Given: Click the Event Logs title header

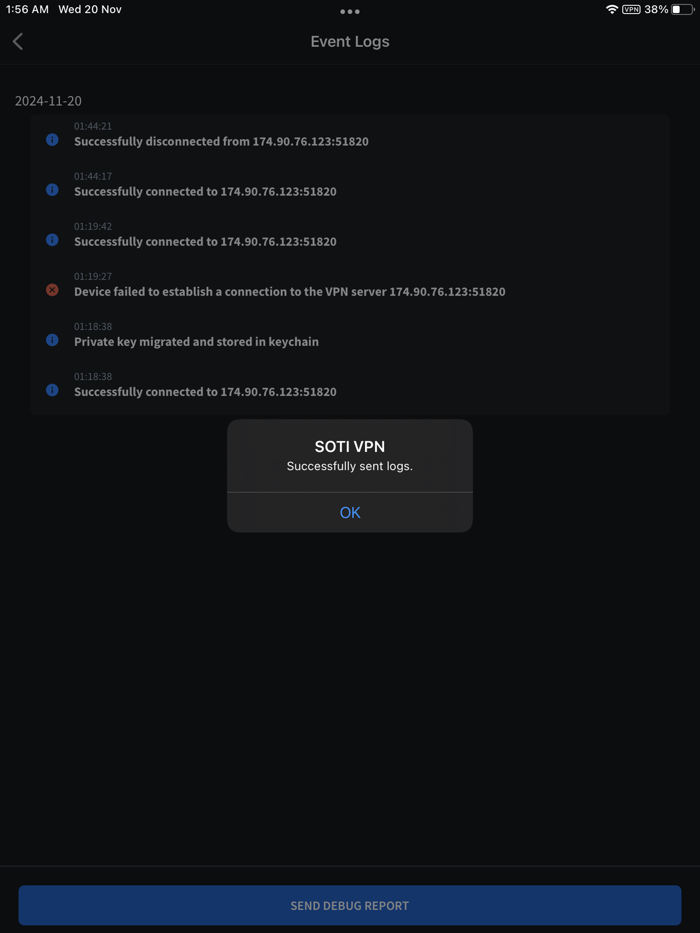Looking at the screenshot, I should 349,41.
